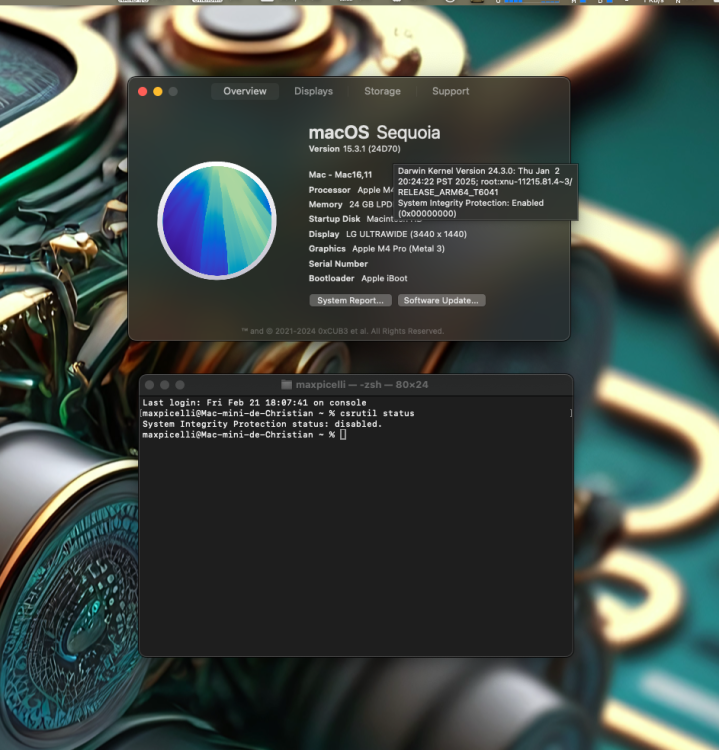The height and width of the screenshot is (750, 719).
Task: Minimize the About window with yellow button
Action: pos(158,91)
